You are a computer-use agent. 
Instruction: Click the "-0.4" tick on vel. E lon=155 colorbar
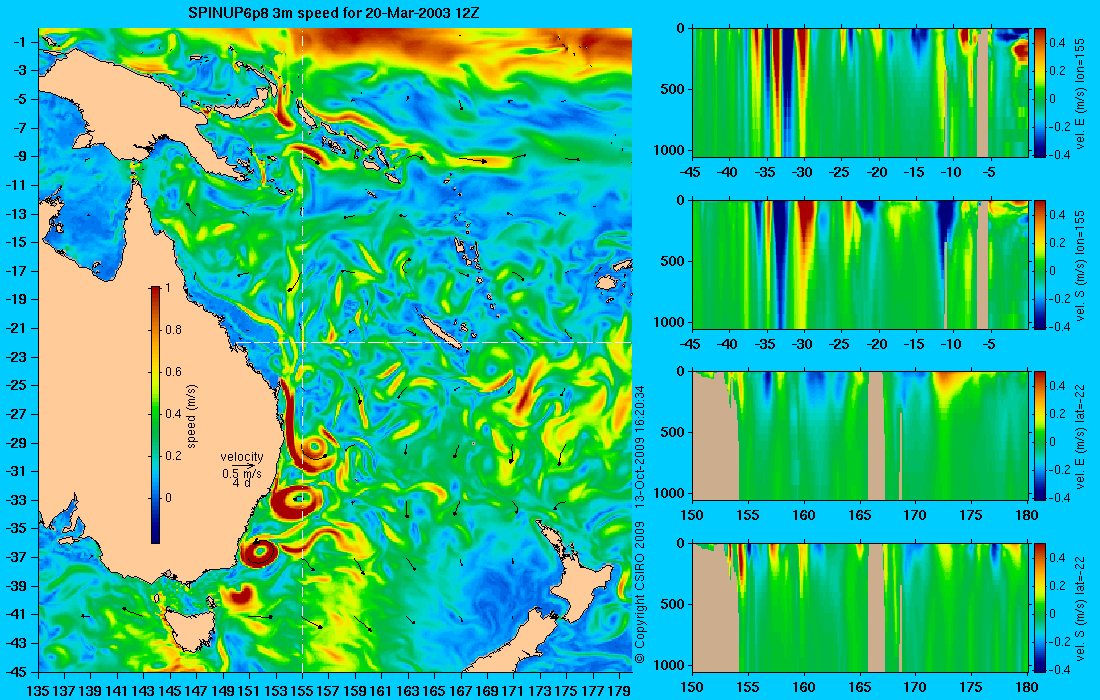tap(1059, 155)
